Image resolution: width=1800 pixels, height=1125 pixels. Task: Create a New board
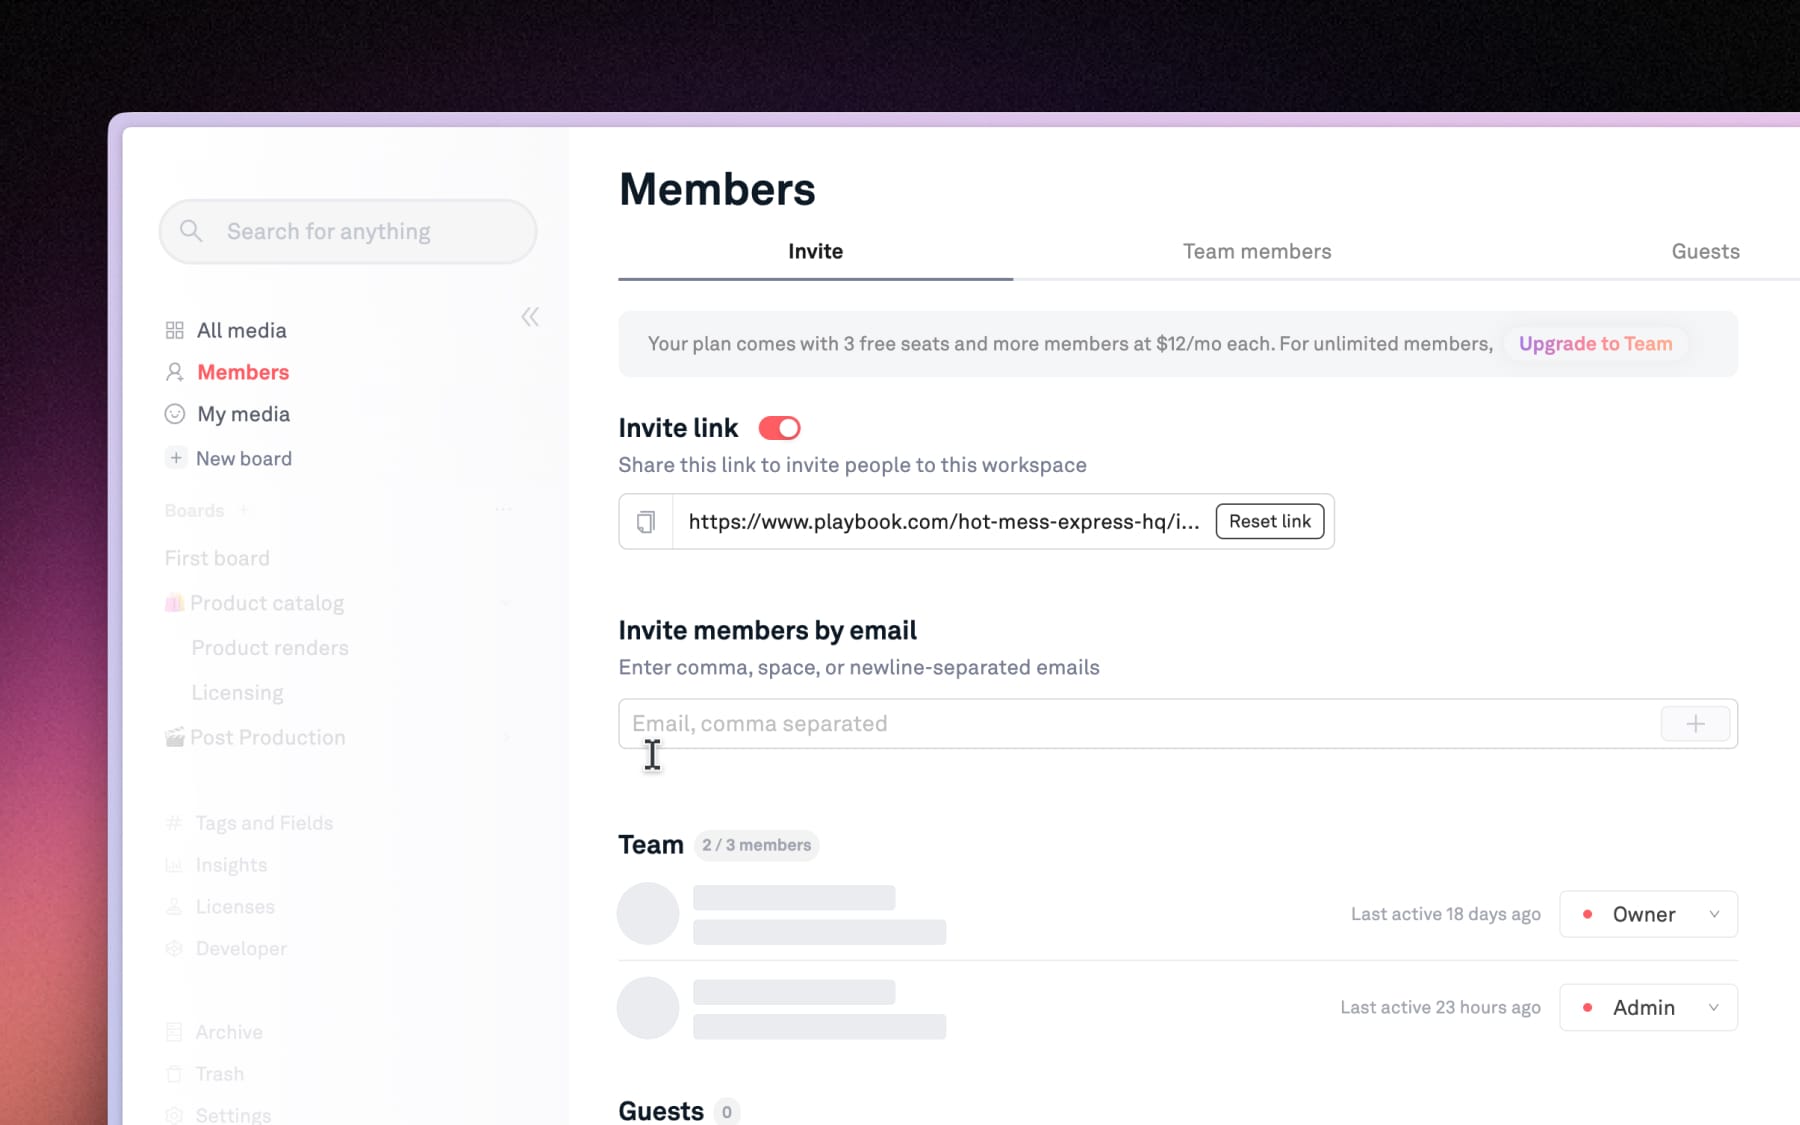point(244,458)
